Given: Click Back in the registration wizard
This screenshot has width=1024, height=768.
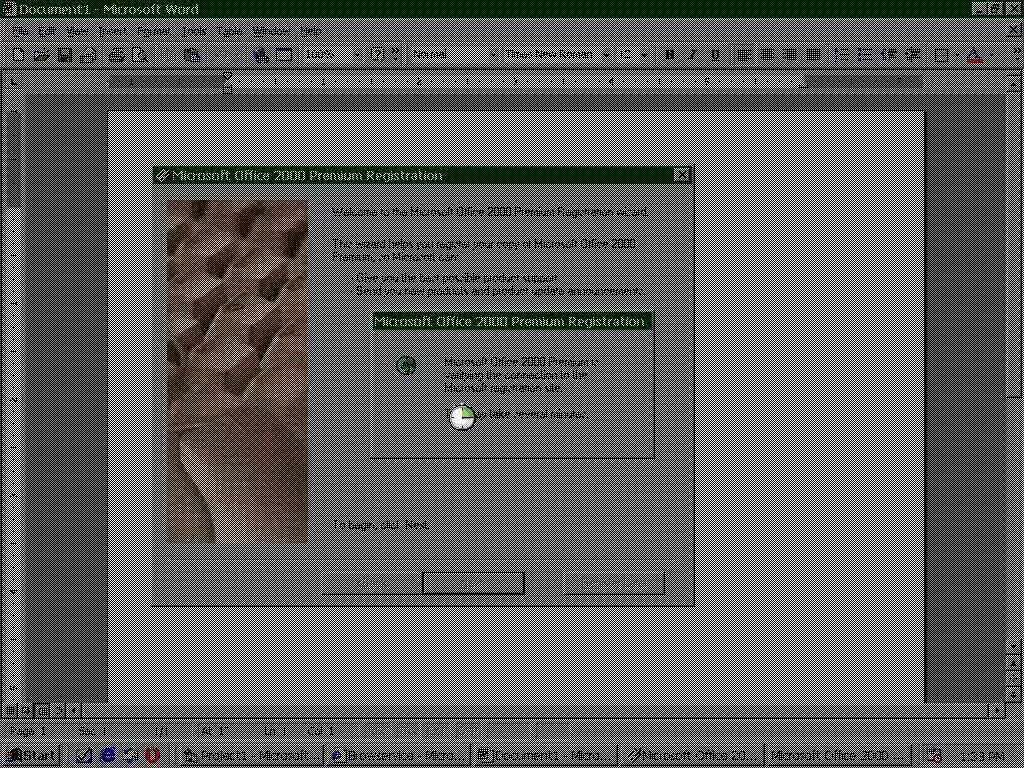Looking at the screenshot, I should (x=372, y=583).
